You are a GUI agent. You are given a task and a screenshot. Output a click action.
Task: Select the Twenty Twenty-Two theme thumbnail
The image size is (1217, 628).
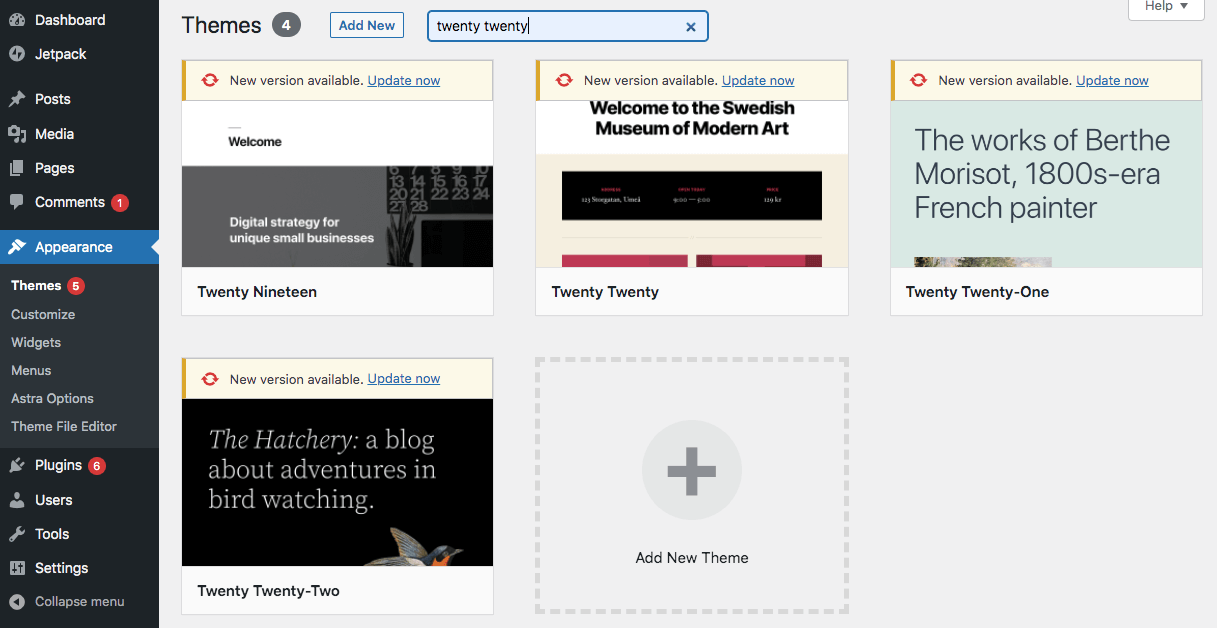point(337,482)
